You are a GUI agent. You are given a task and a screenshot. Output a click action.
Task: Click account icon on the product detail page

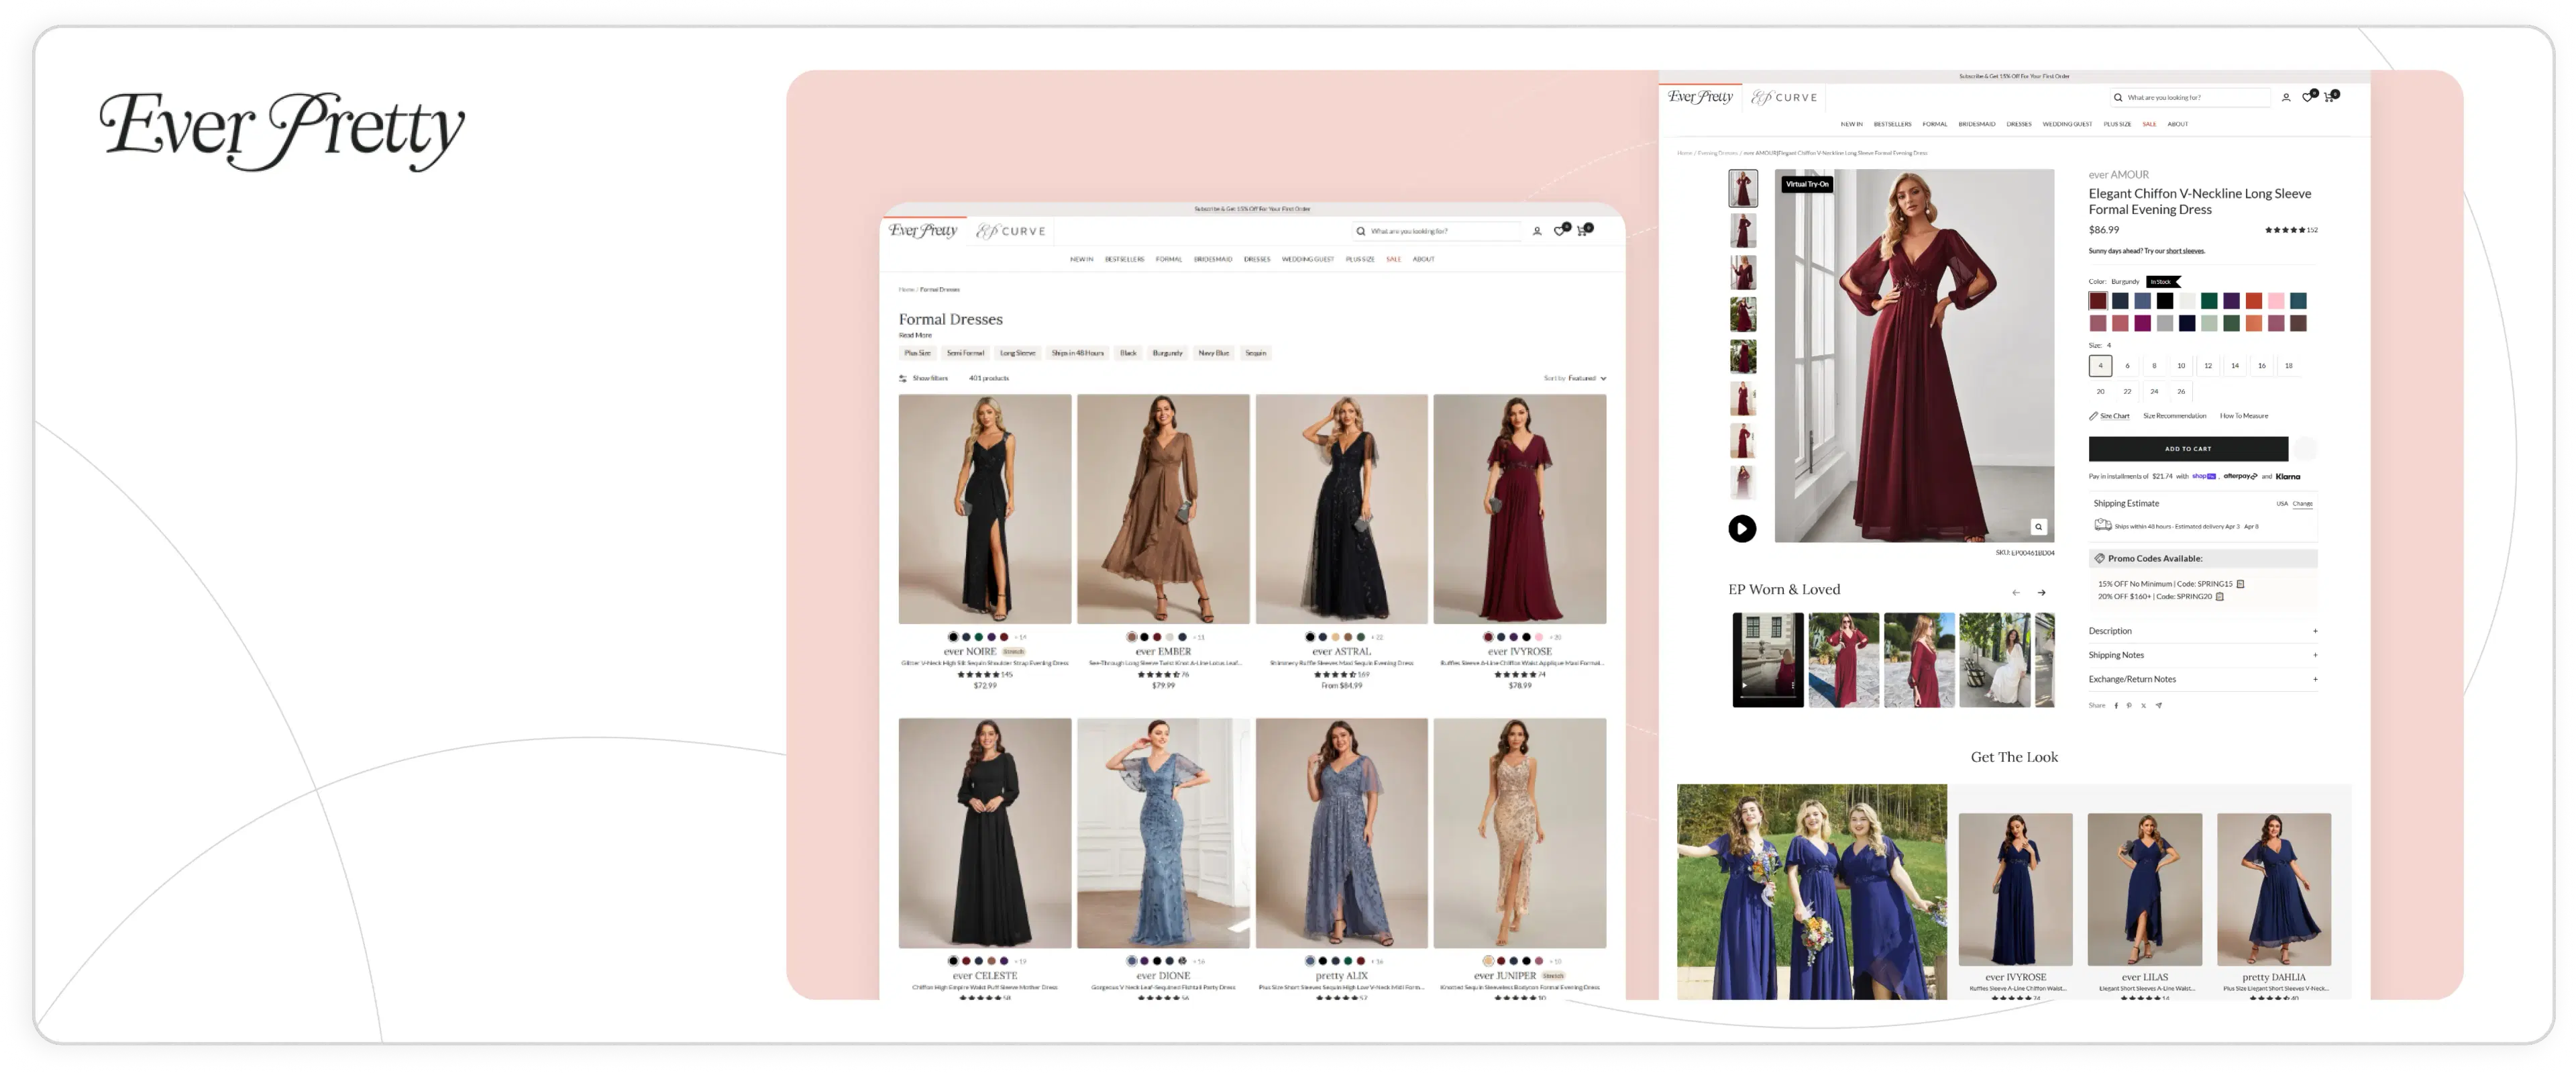[x=2286, y=98]
